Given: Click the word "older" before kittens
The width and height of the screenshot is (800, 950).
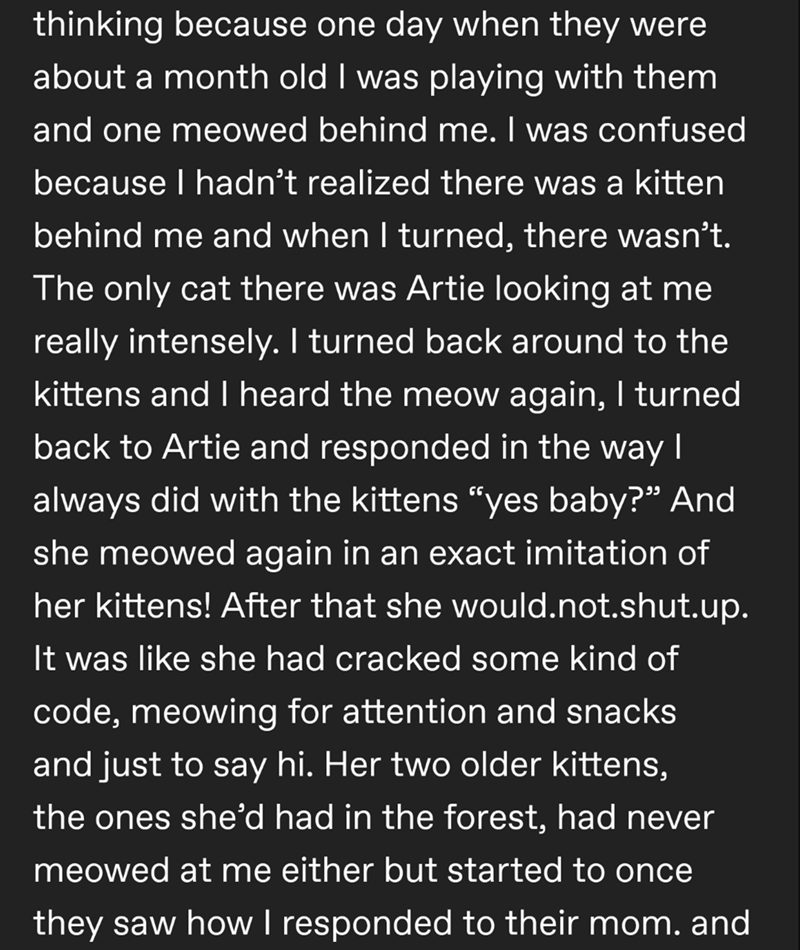Looking at the screenshot, I should click(501, 765).
